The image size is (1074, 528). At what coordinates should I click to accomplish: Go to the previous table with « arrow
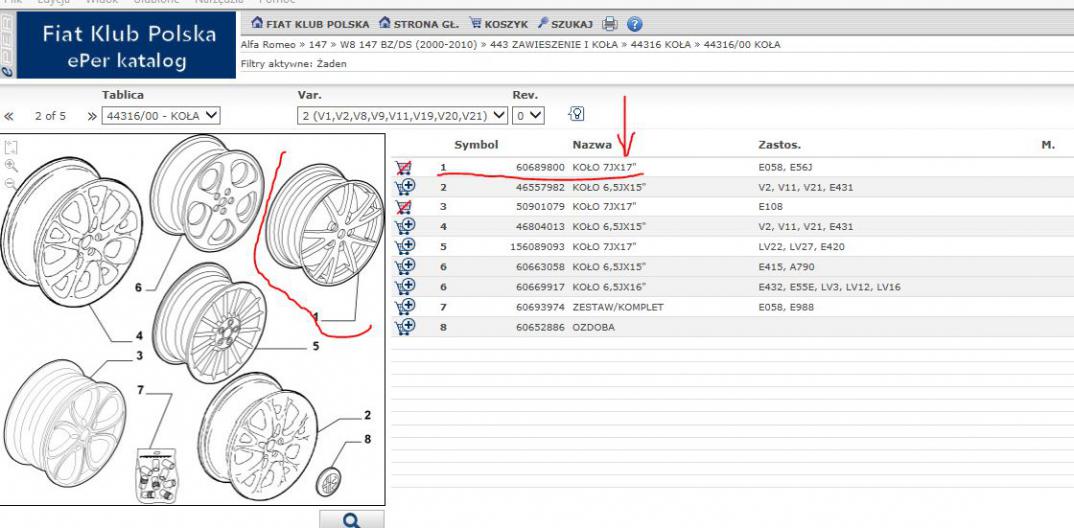(9, 116)
